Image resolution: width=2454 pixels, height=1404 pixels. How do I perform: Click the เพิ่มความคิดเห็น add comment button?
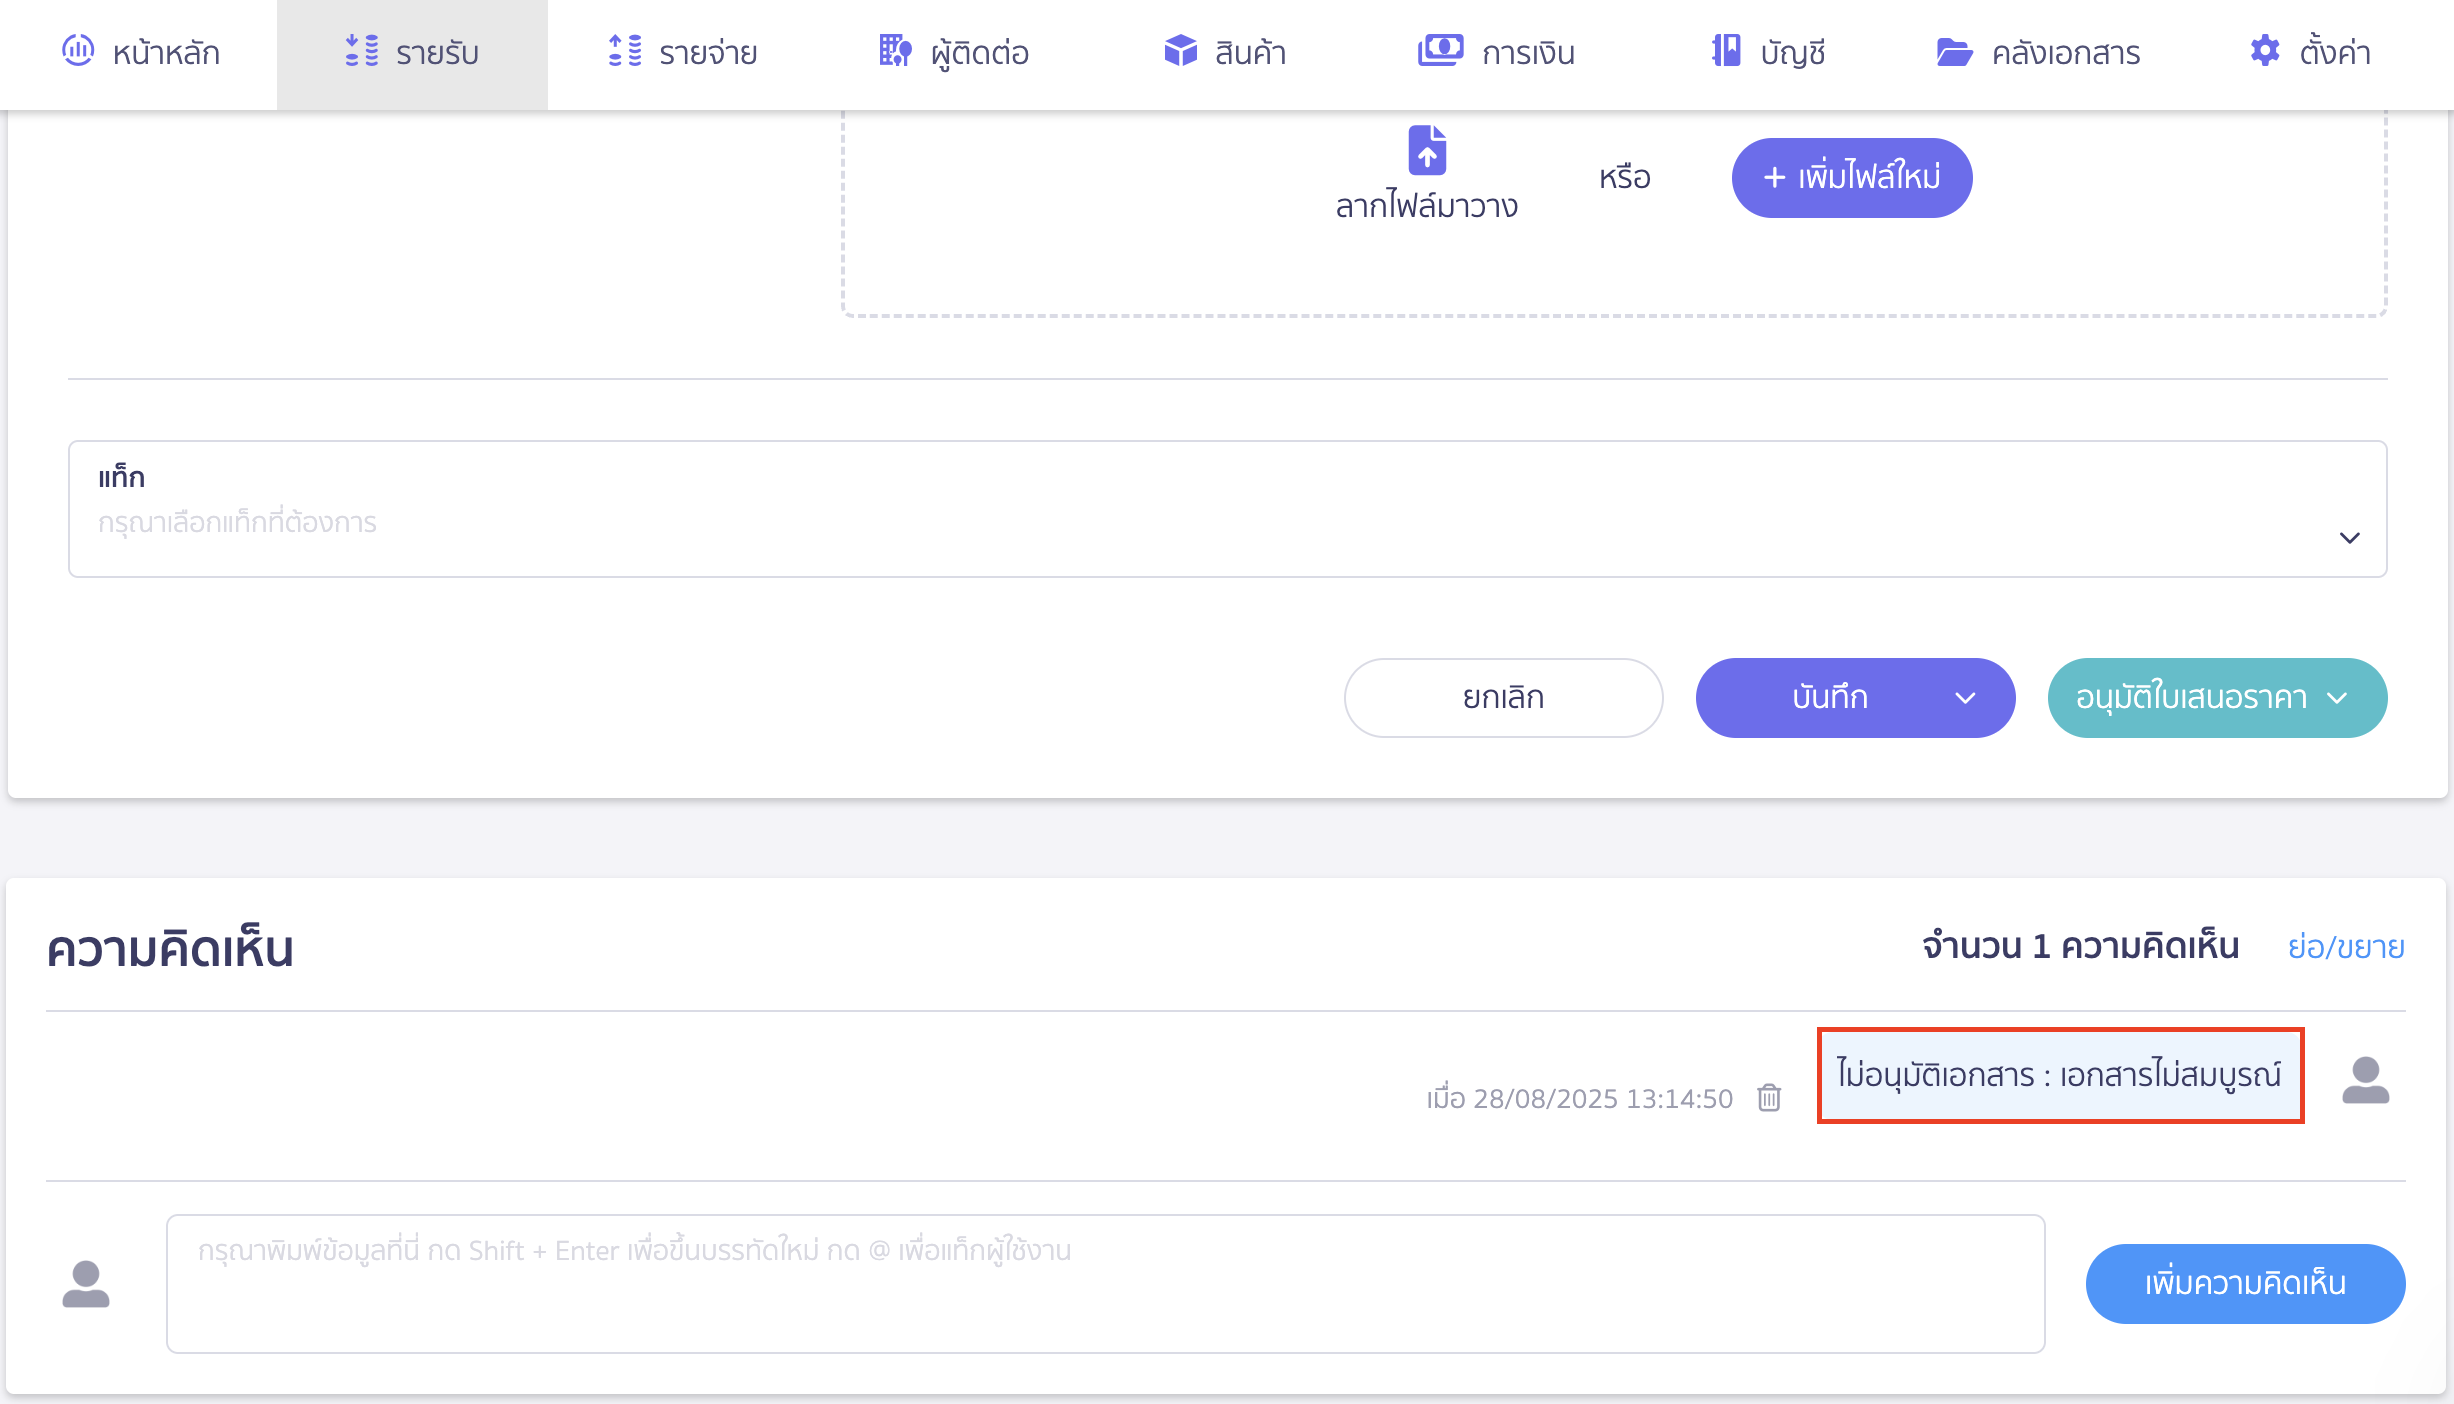point(2245,1283)
